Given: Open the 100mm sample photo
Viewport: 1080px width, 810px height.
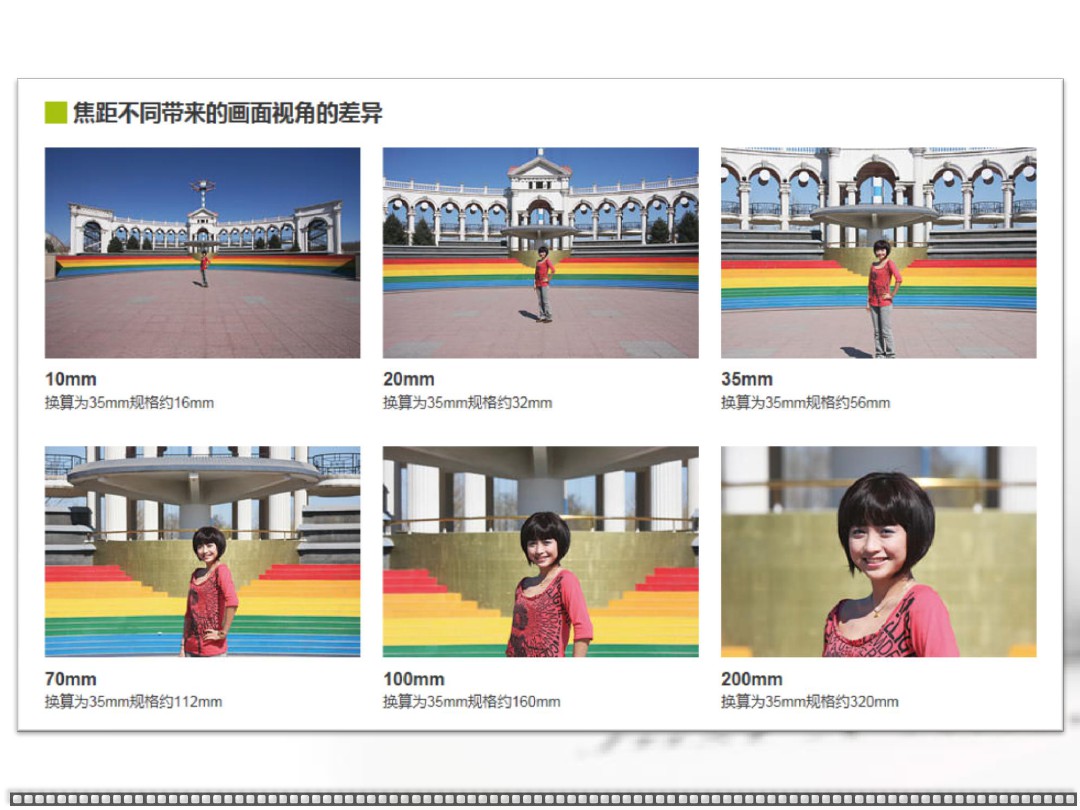Looking at the screenshot, I should 540,551.
